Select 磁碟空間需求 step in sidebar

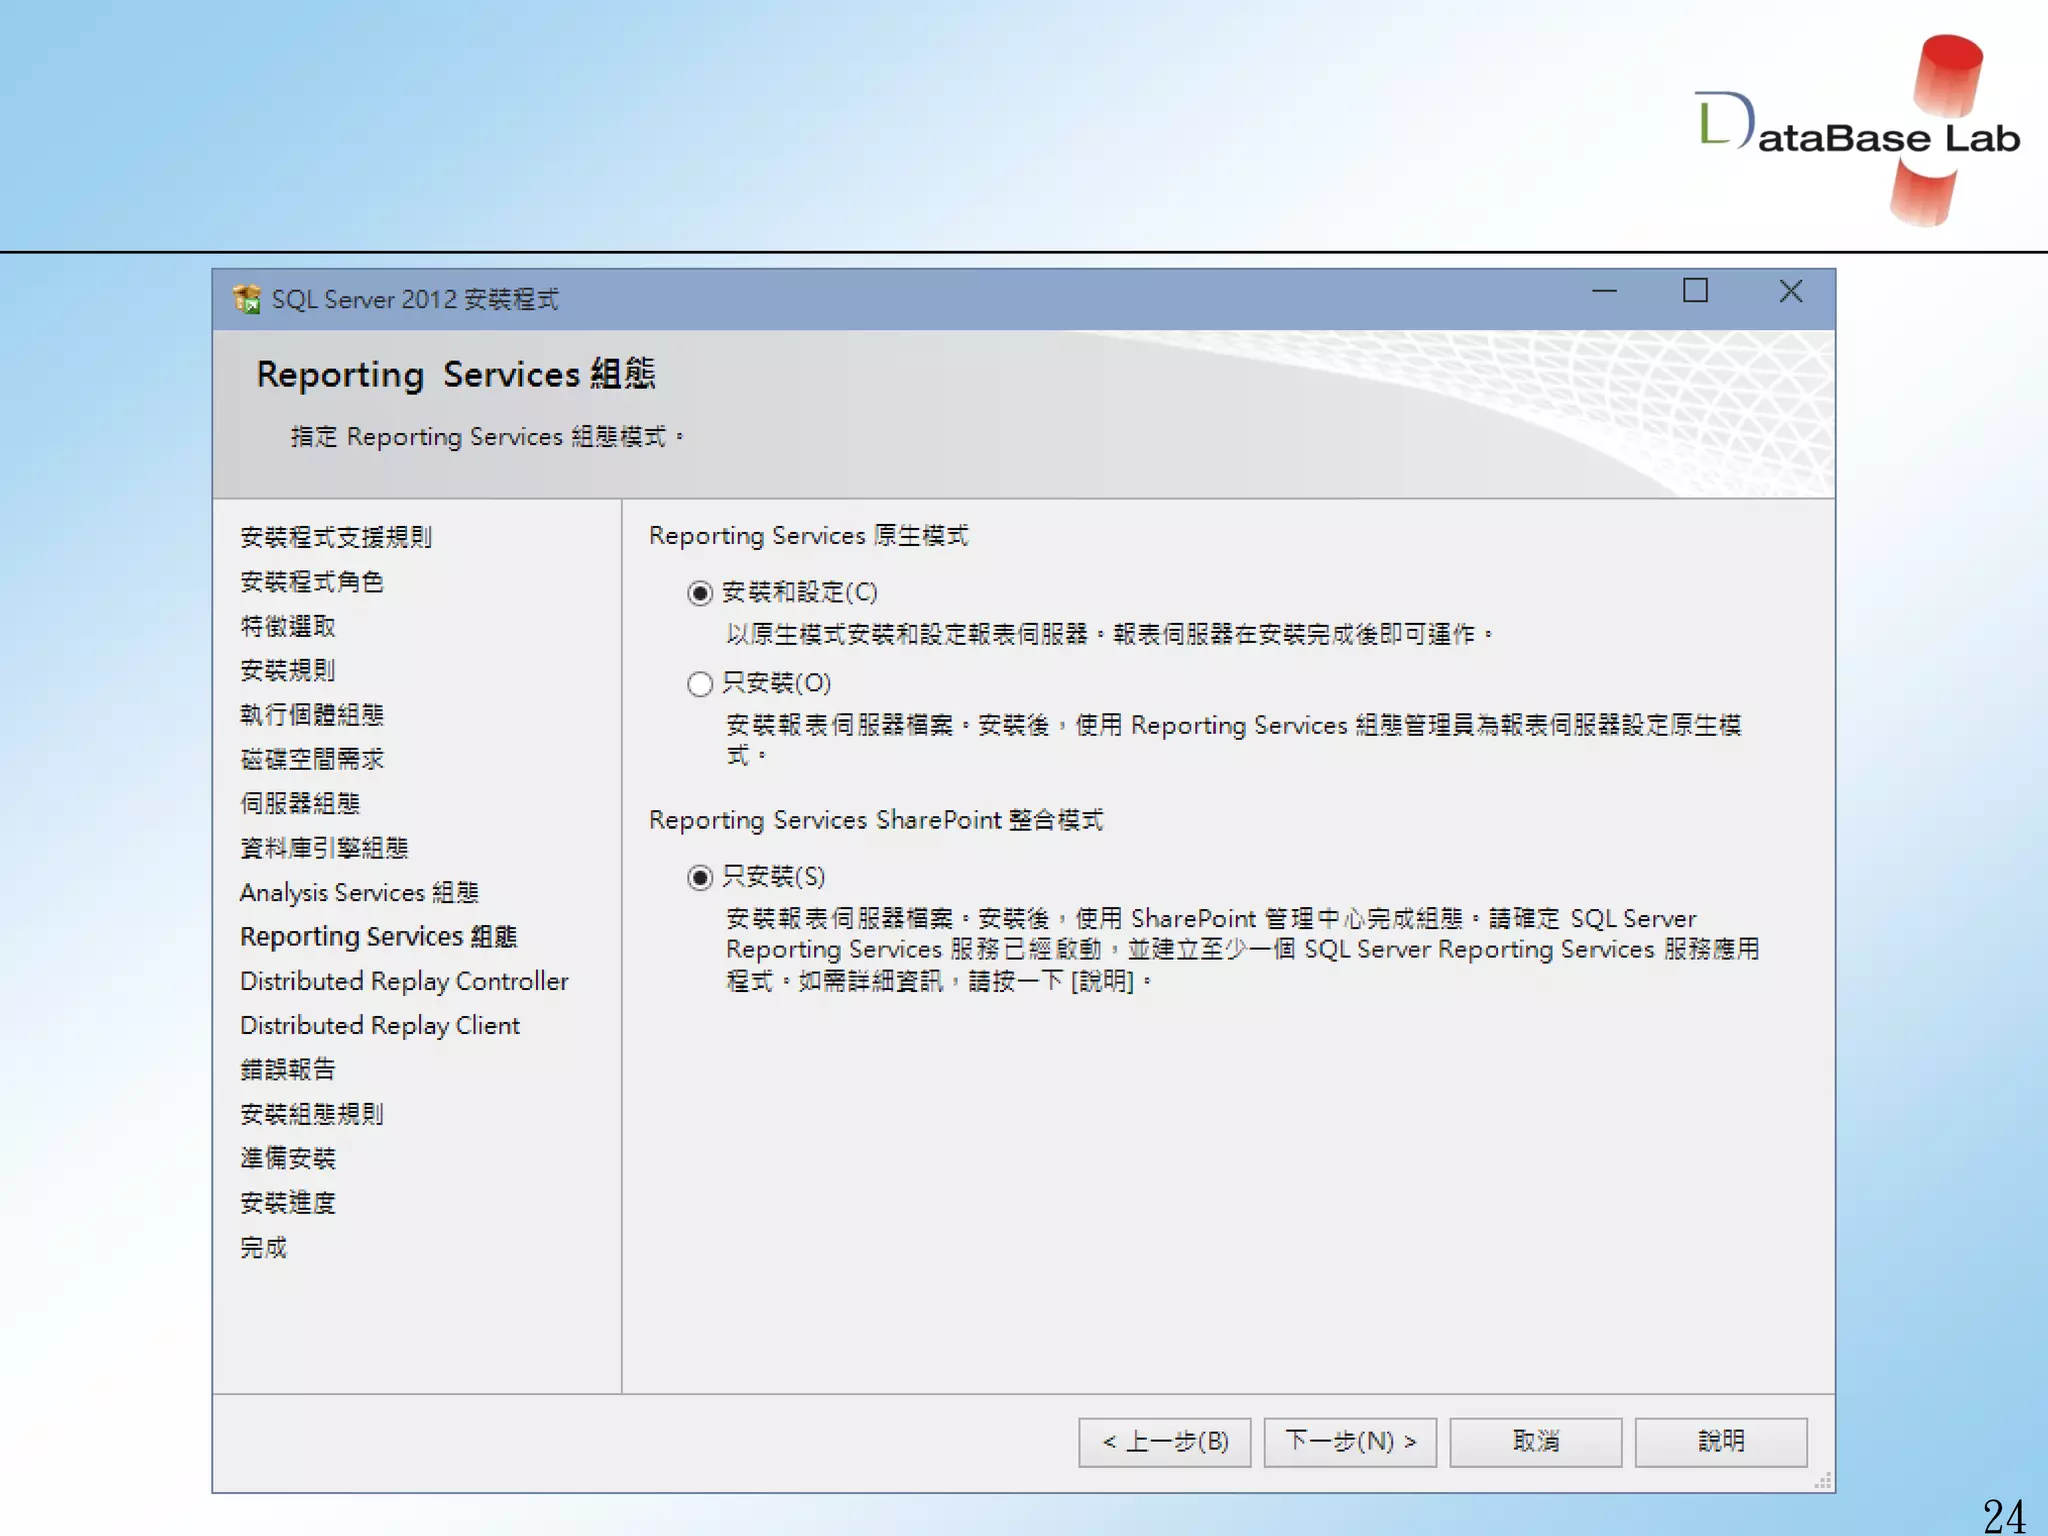(312, 759)
